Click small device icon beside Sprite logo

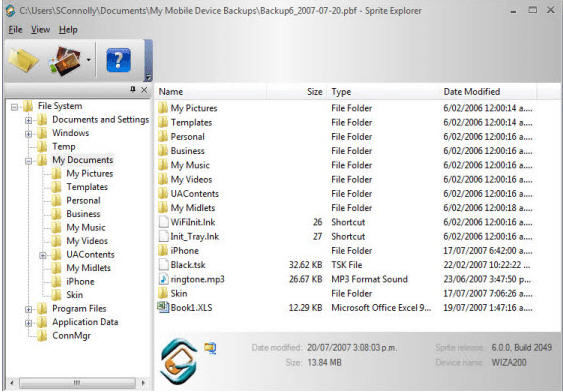(210, 348)
